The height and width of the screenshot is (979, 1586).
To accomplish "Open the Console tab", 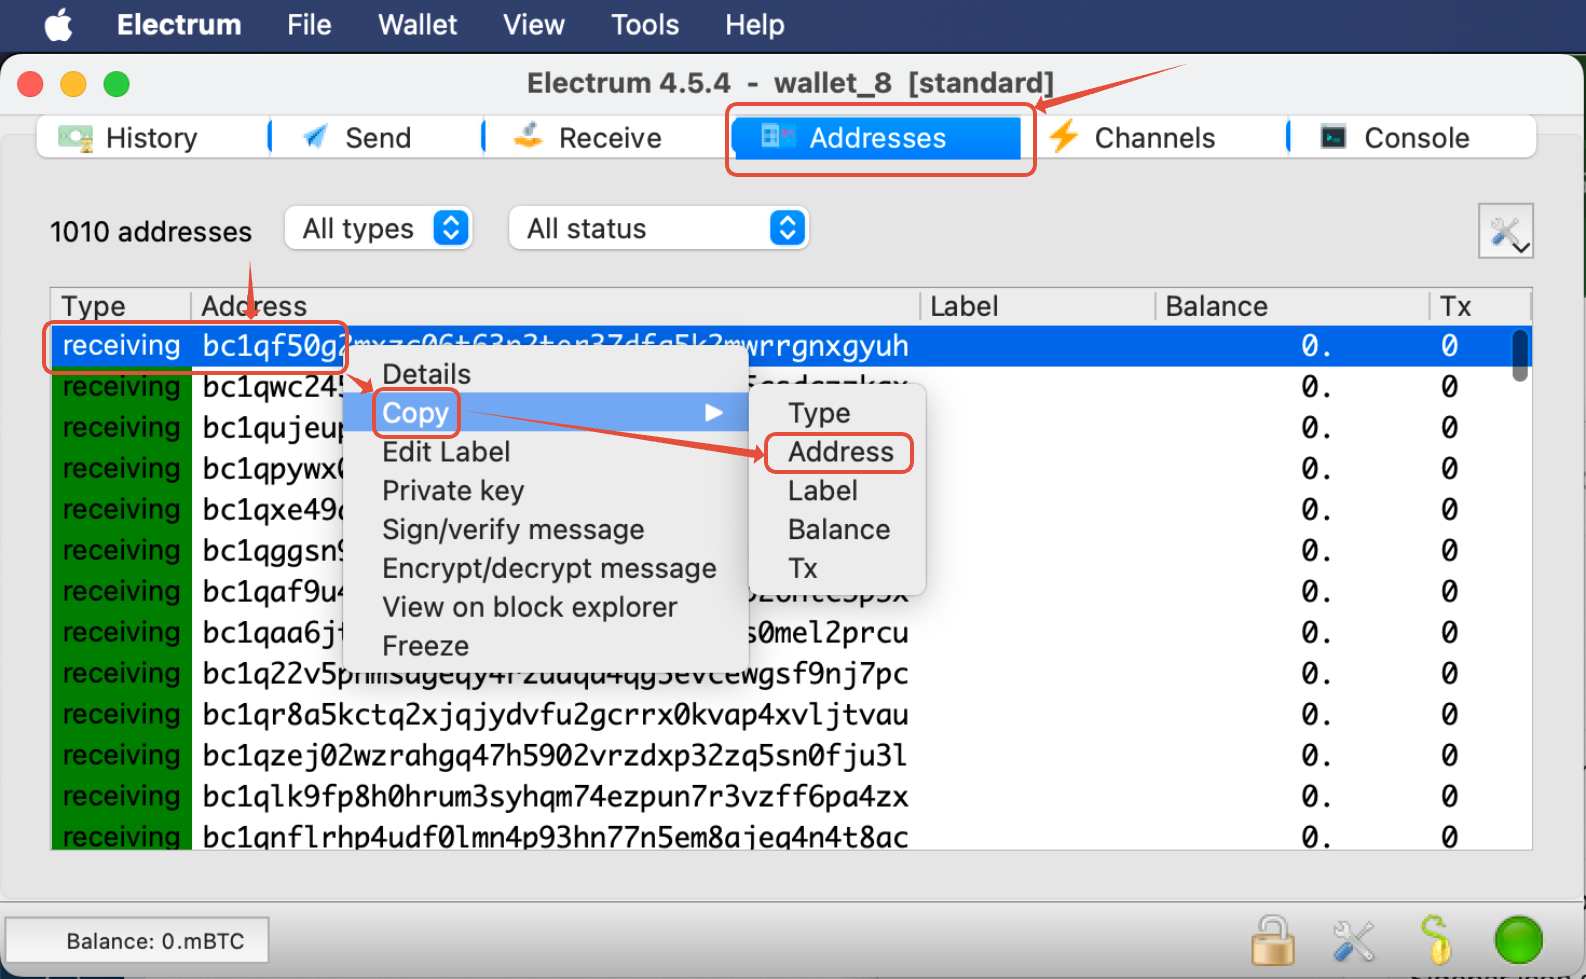I will tap(1415, 137).
